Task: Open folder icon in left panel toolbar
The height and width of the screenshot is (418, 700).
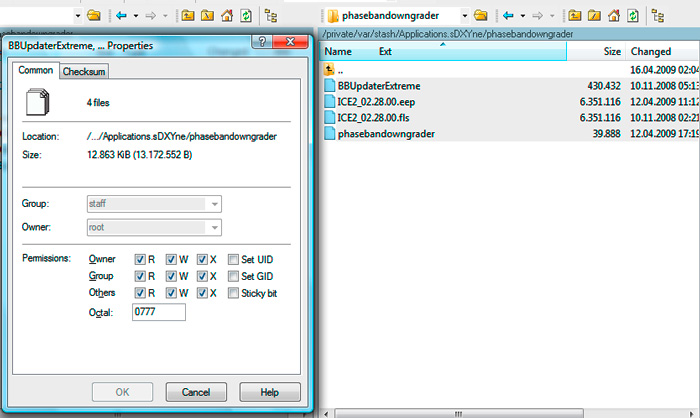Action: 93,16
